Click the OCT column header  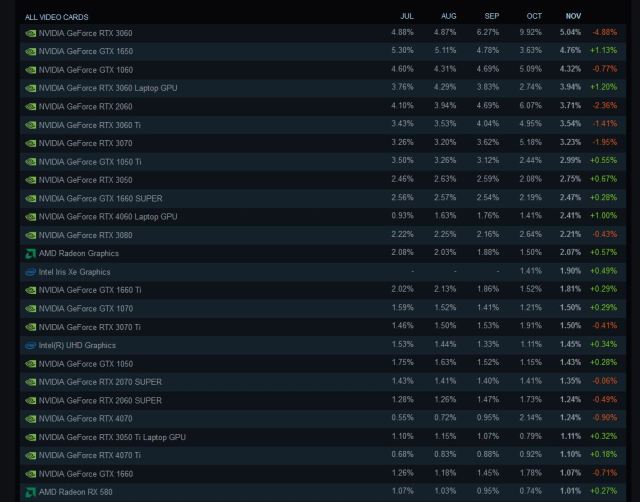point(533,16)
